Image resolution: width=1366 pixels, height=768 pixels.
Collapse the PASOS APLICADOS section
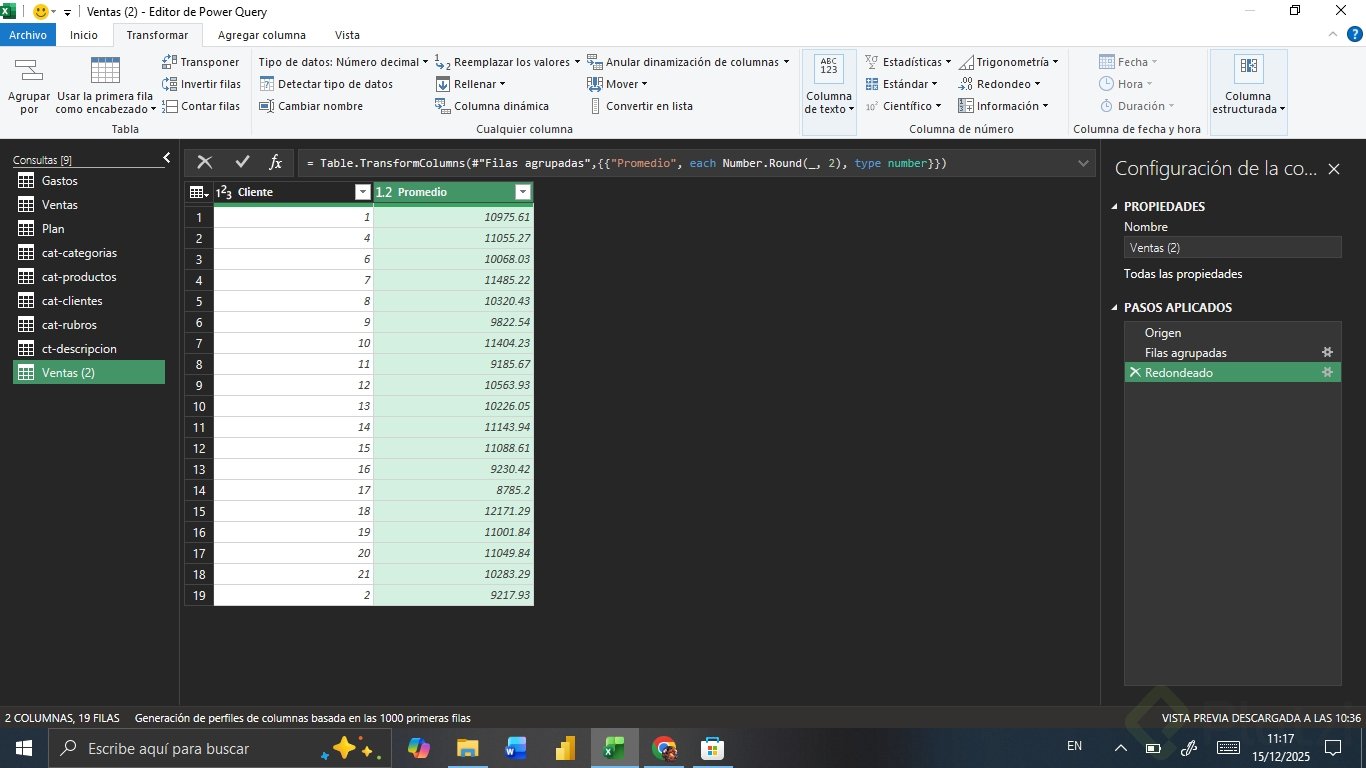(x=1116, y=308)
